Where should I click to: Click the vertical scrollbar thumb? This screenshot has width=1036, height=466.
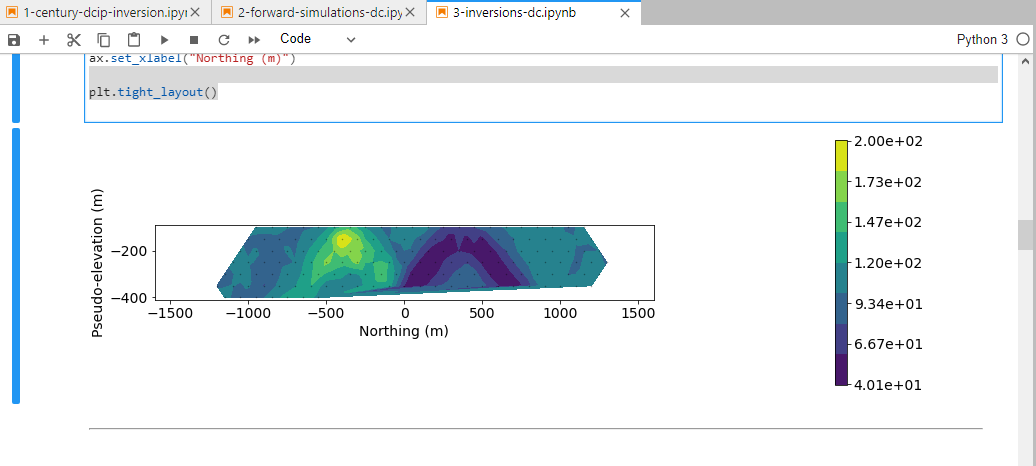coord(1027,235)
